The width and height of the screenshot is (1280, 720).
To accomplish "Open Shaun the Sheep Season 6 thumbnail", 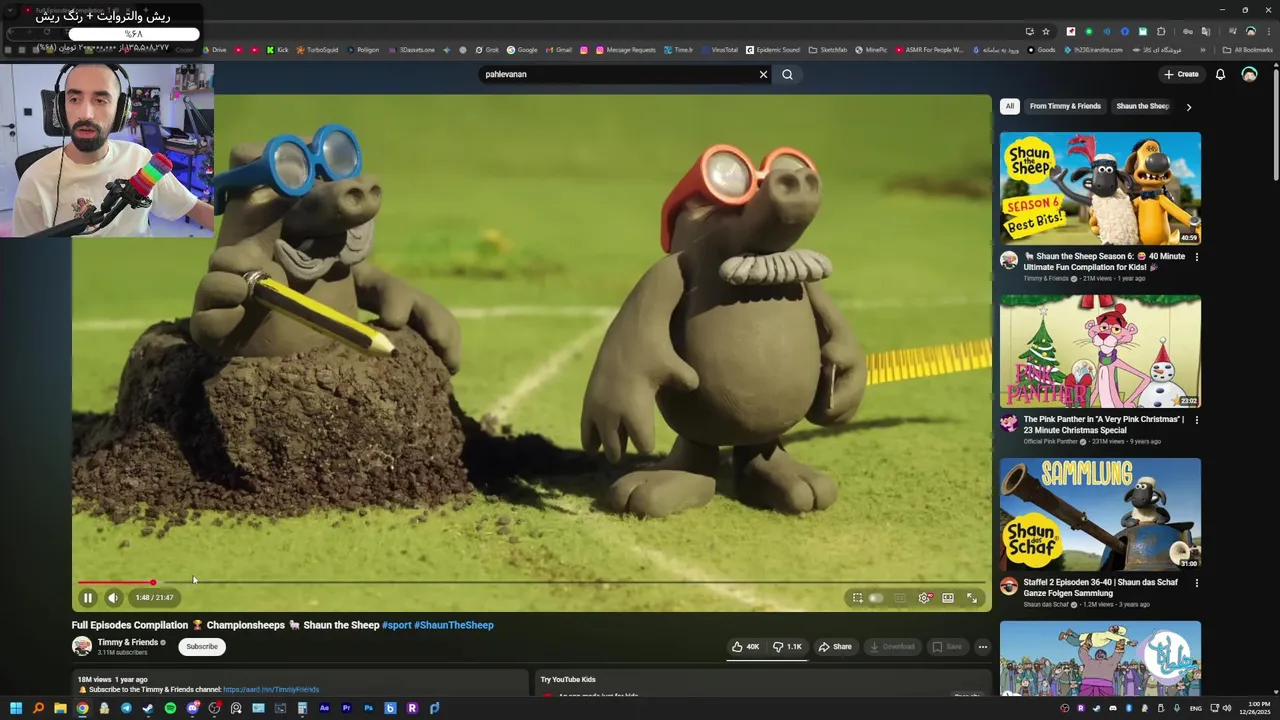I will [1100, 188].
